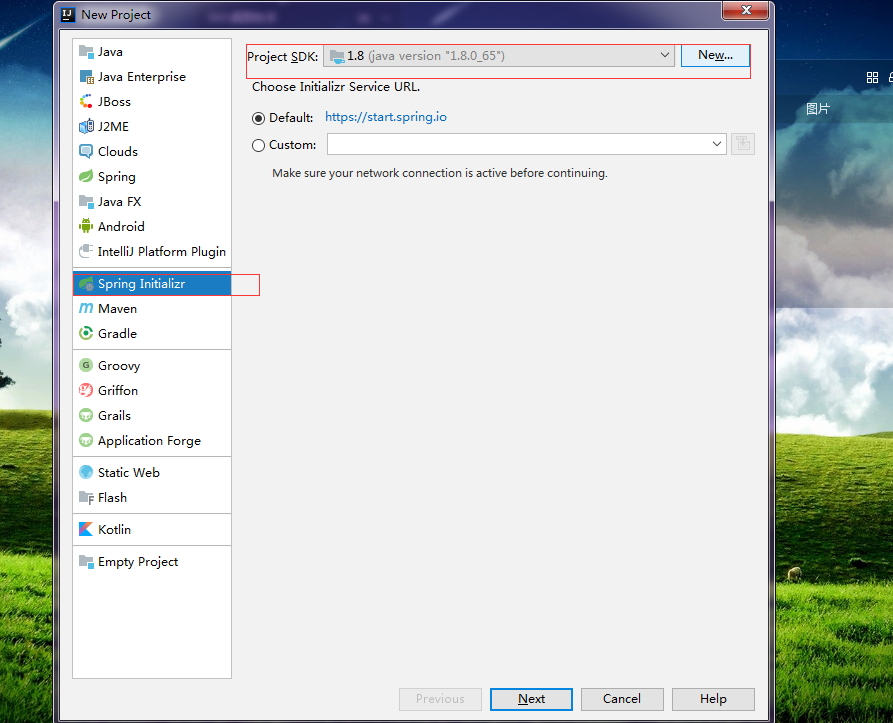Click the Next button

click(531, 699)
